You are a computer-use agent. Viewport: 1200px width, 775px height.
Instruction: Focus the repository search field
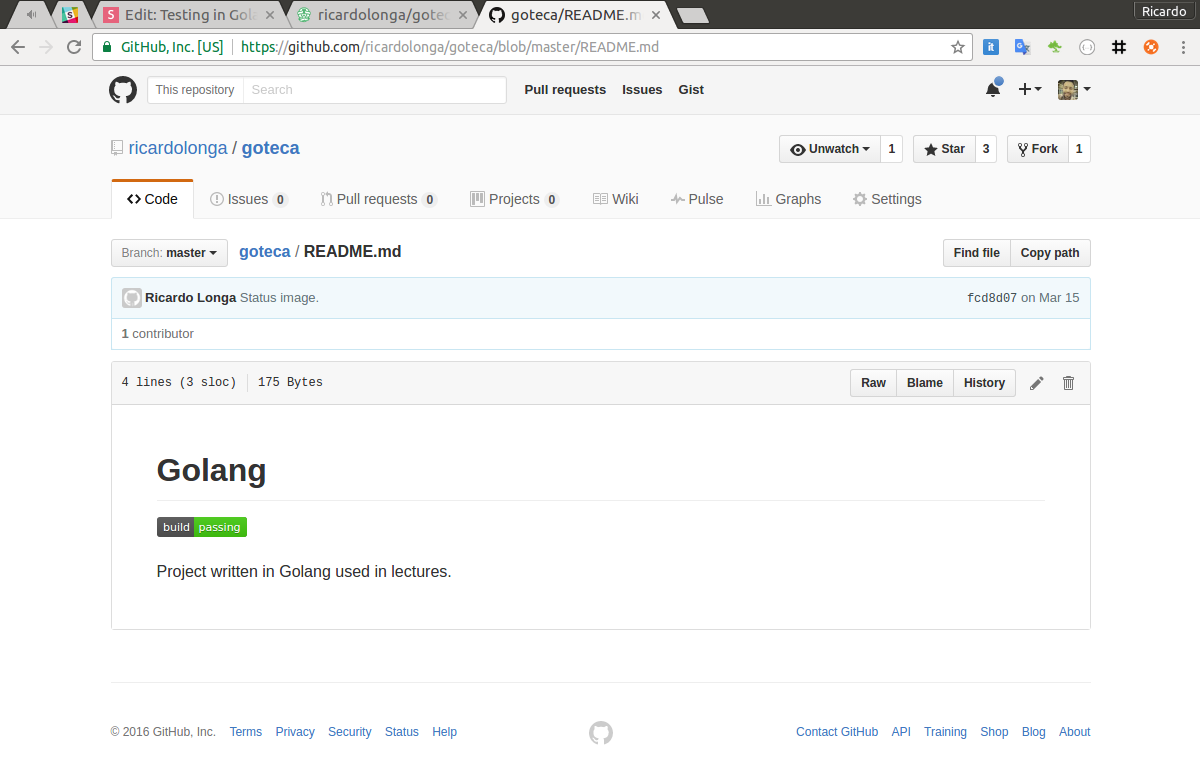[374, 90]
